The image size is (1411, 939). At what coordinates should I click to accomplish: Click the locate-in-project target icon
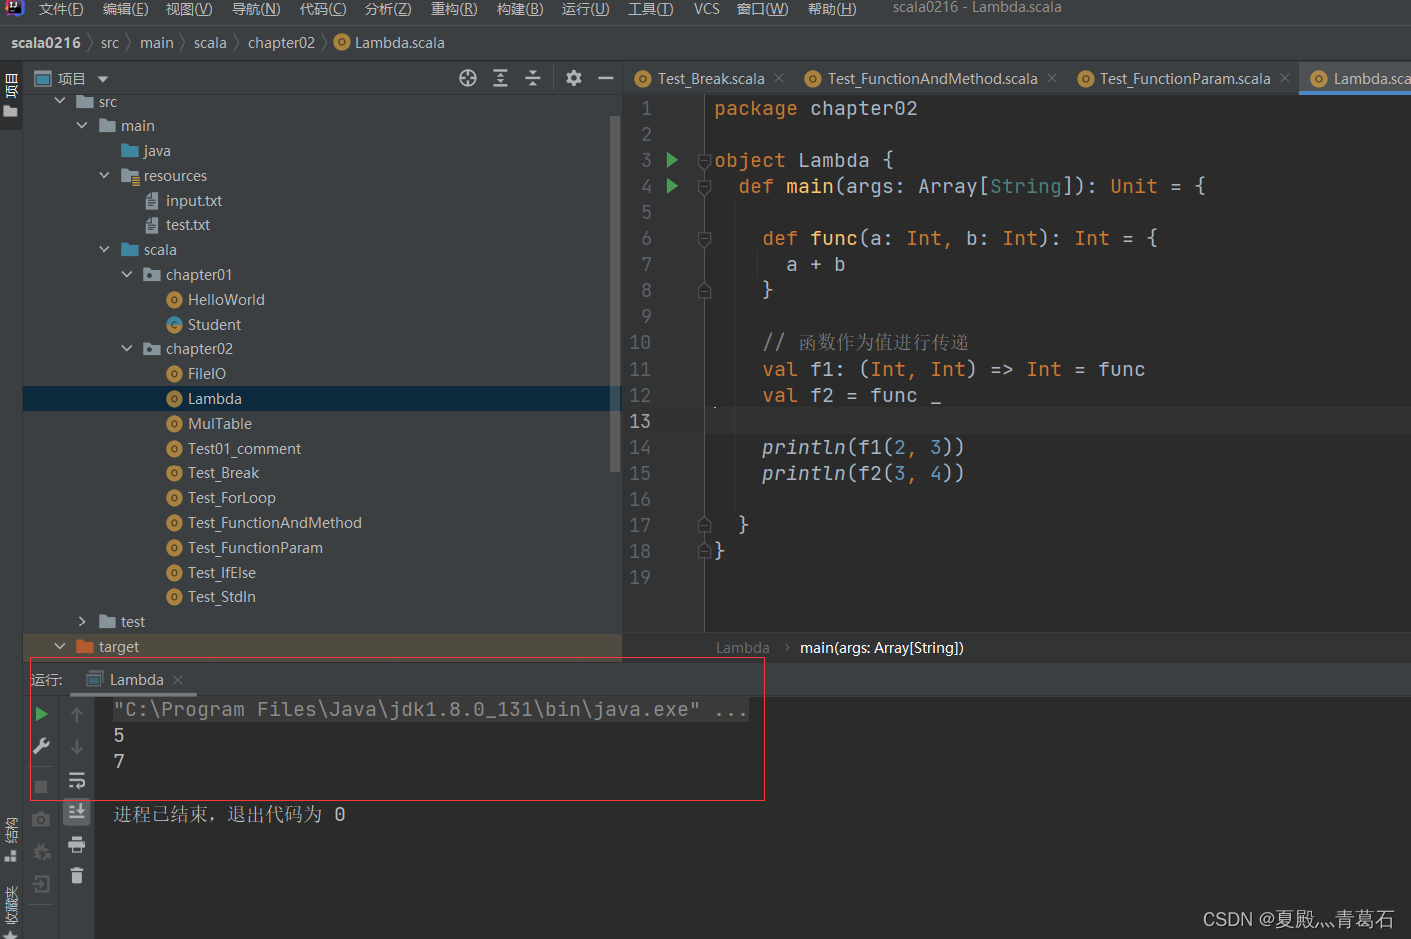[468, 78]
